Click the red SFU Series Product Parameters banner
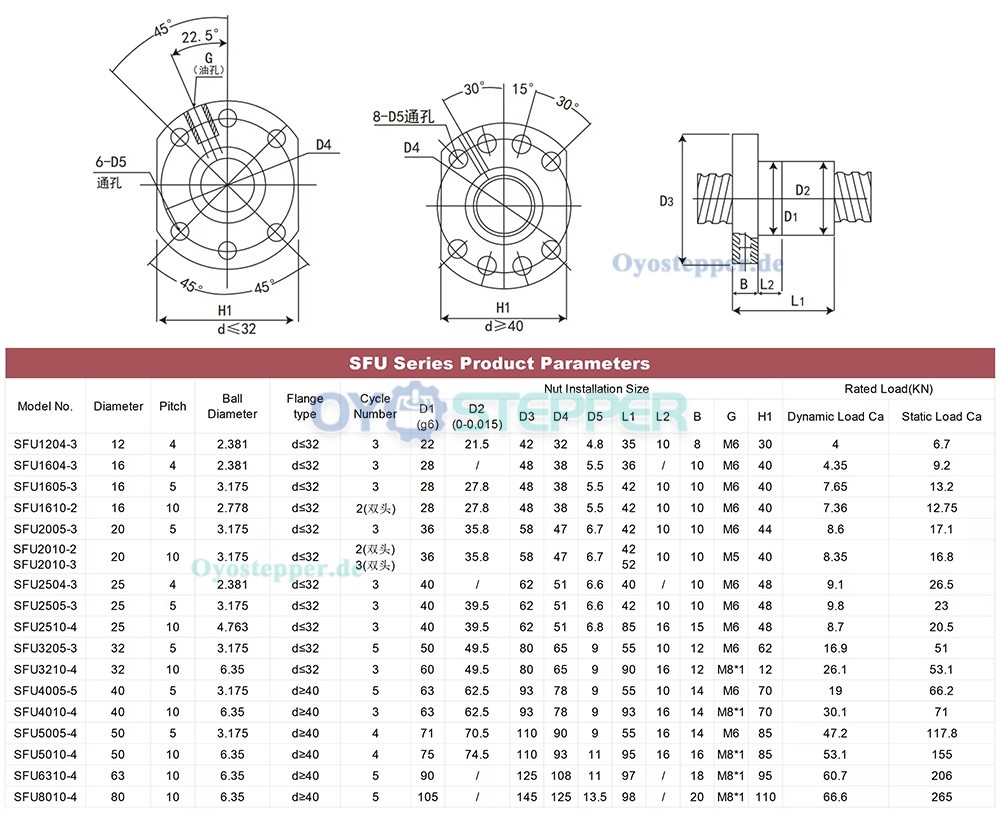Screen dimensions: 1000x824 click(500, 363)
